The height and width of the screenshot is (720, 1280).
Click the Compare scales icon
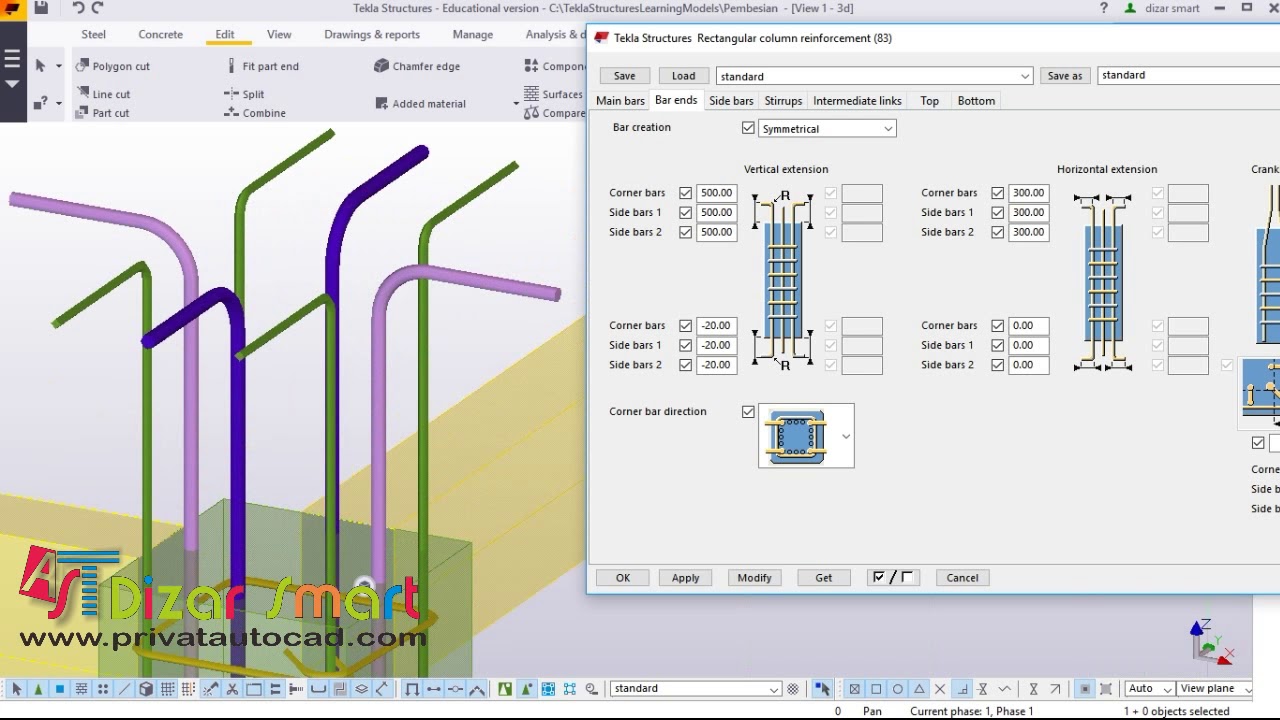(532, 113)
